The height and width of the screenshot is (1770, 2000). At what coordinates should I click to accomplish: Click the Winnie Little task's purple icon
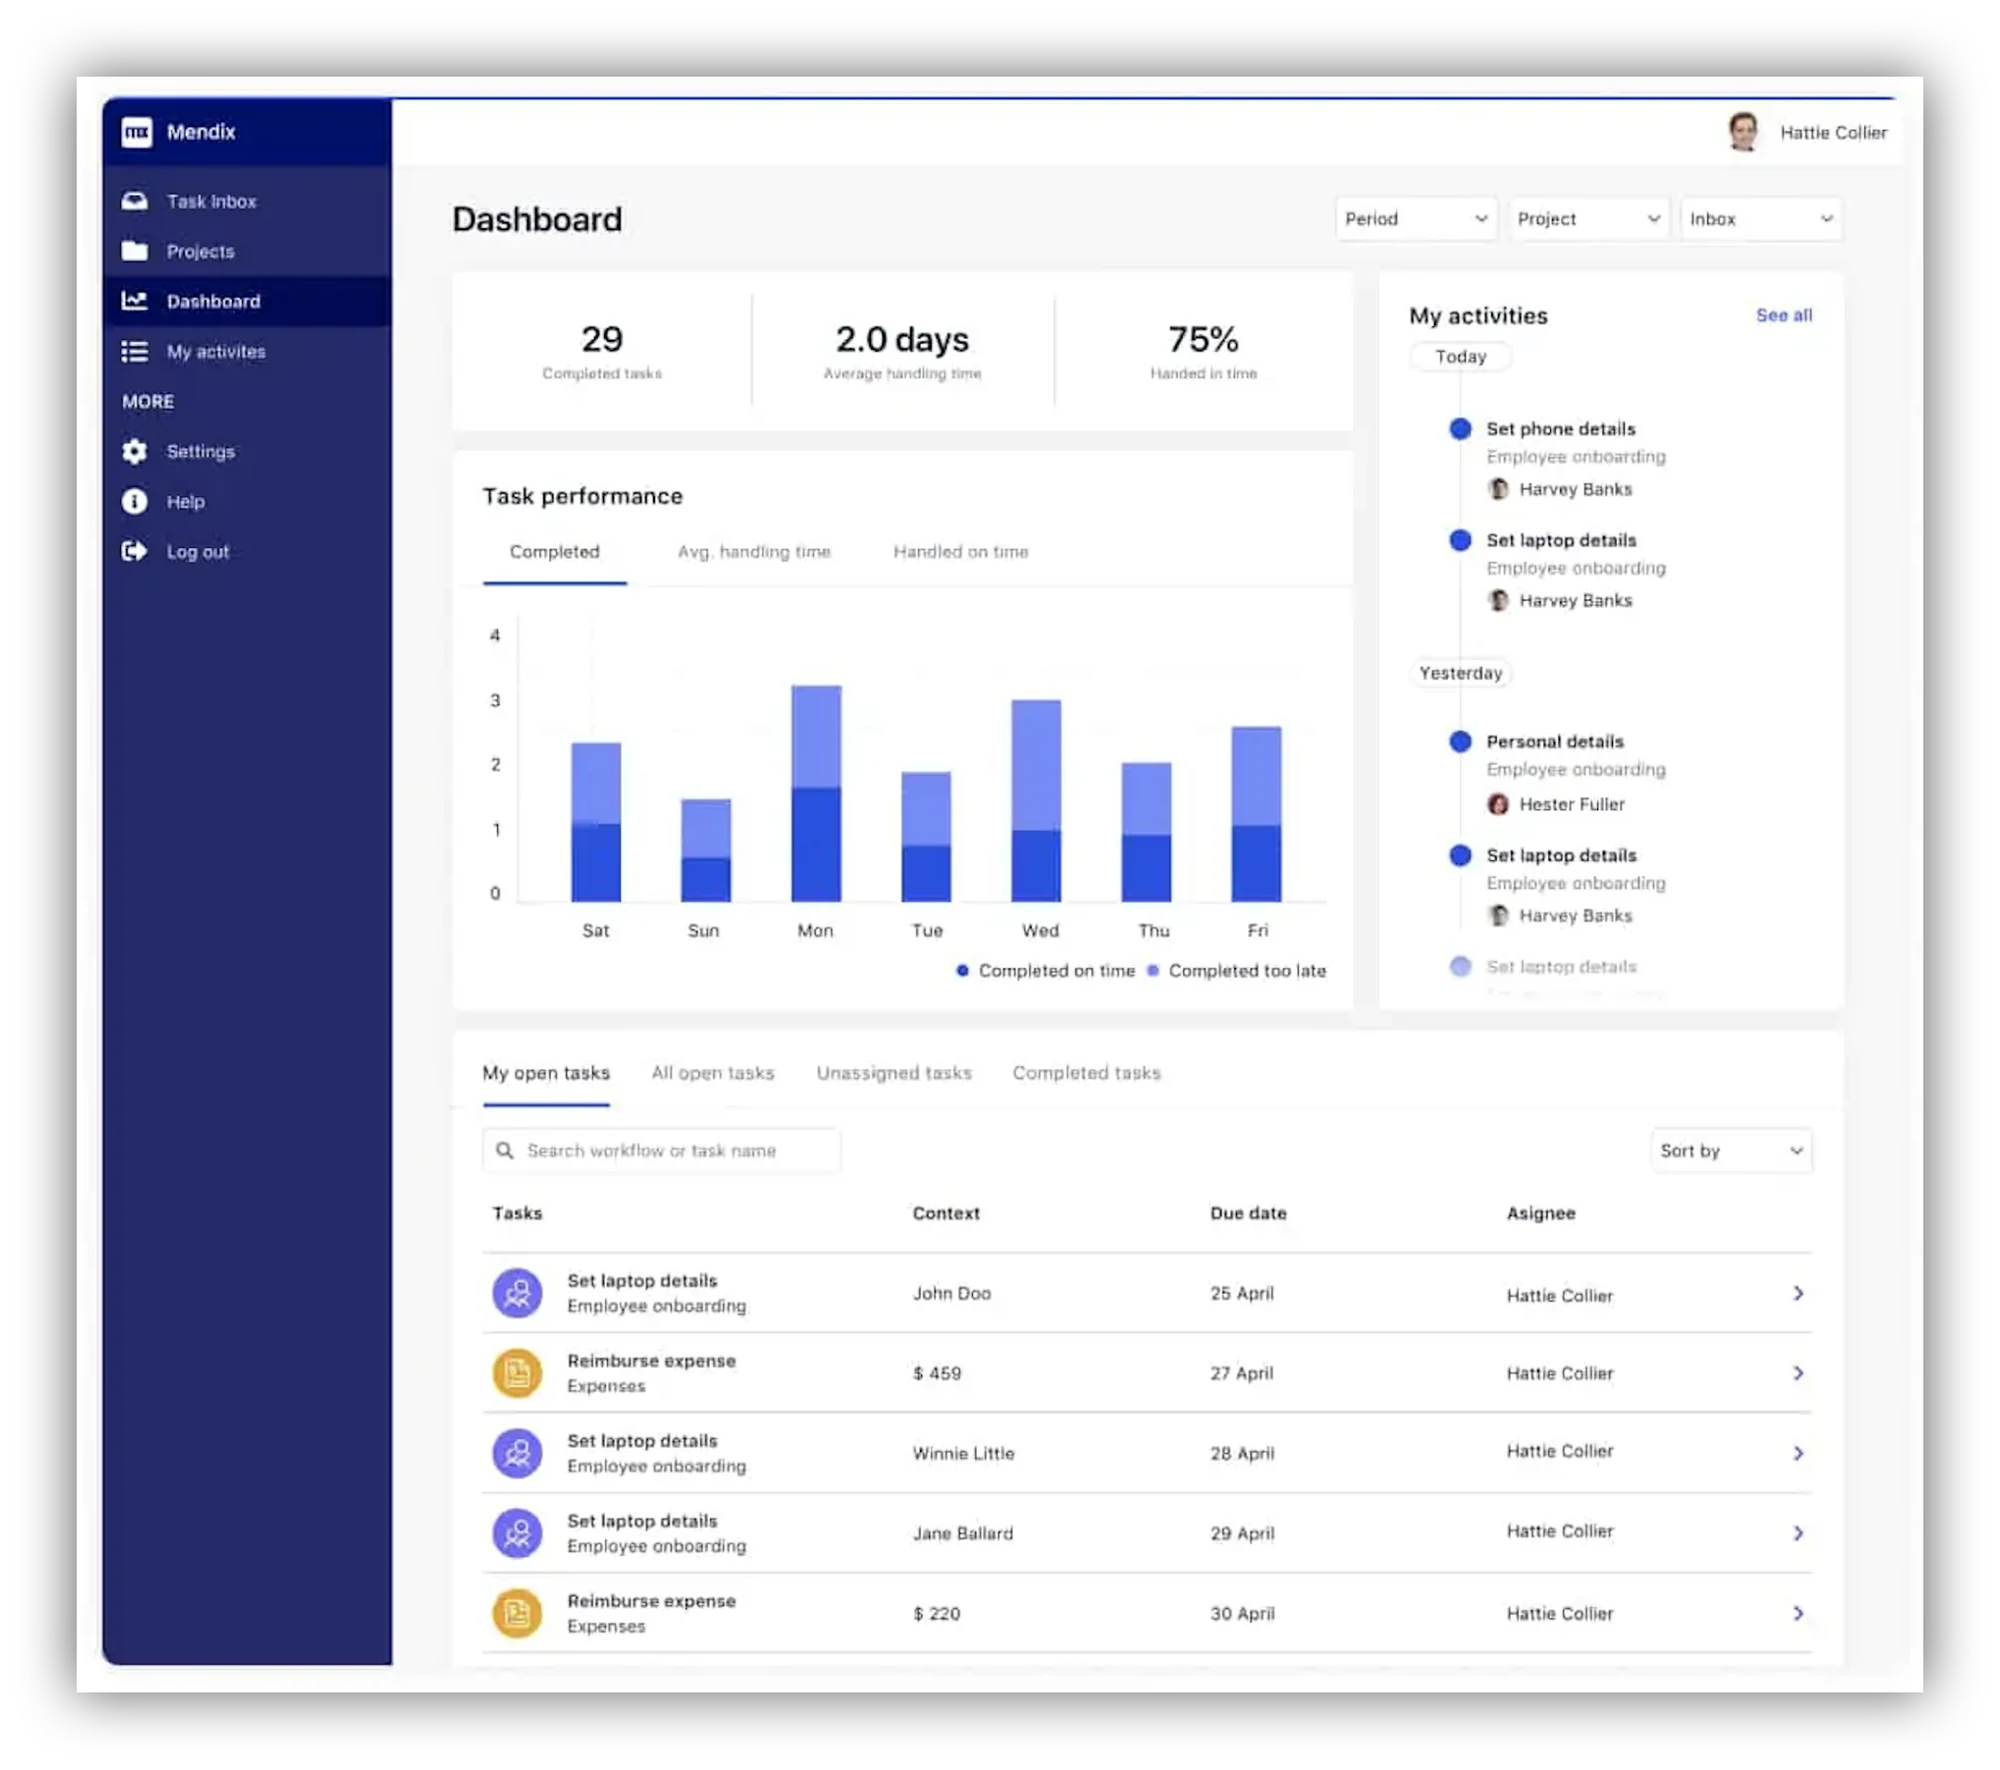(517, 1453)
